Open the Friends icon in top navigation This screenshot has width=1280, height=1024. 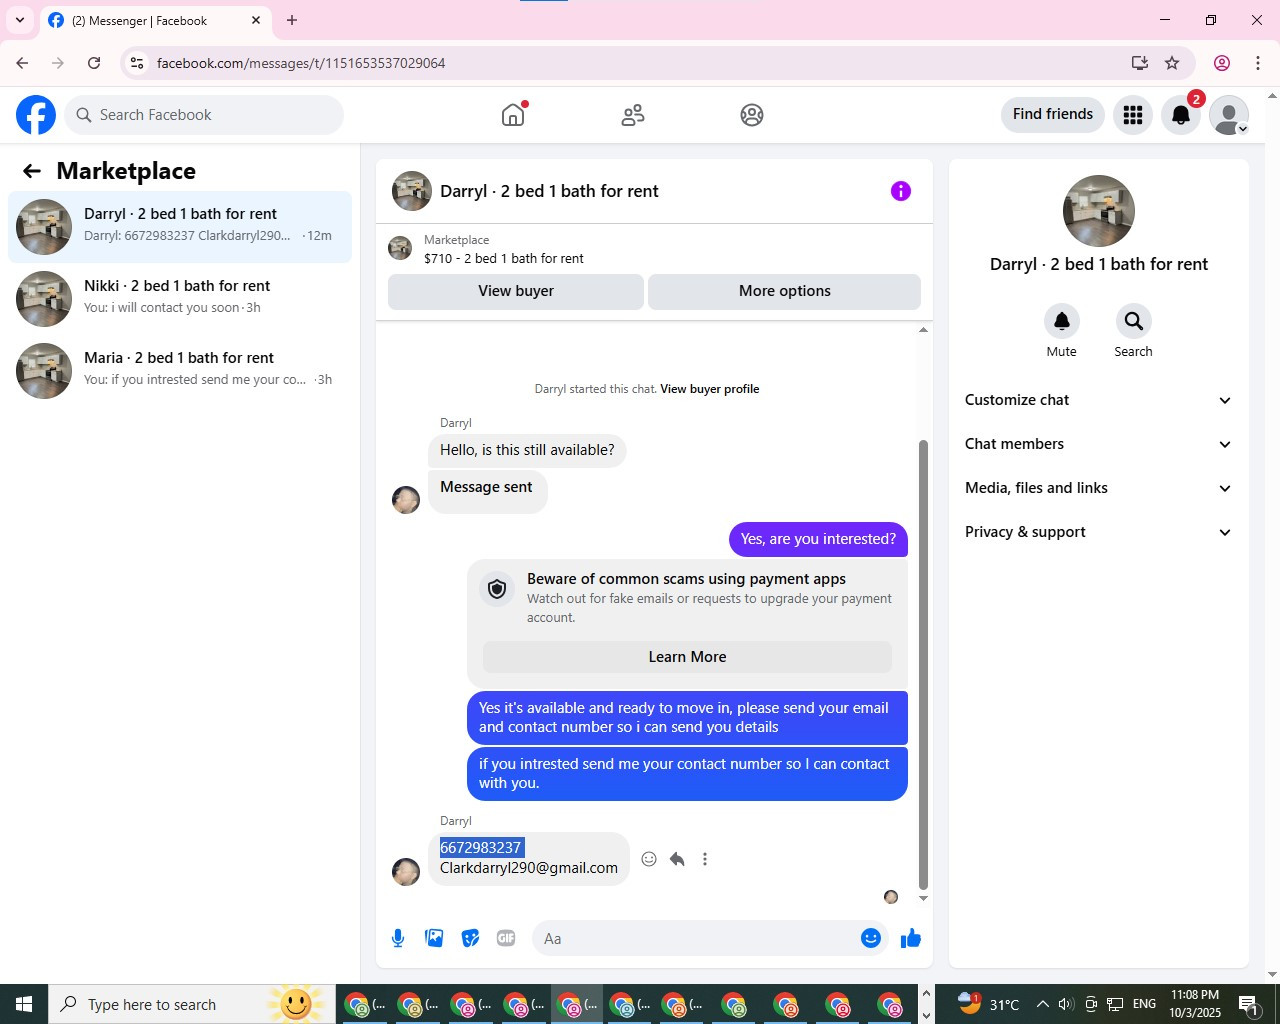click(x=633, y=115)
